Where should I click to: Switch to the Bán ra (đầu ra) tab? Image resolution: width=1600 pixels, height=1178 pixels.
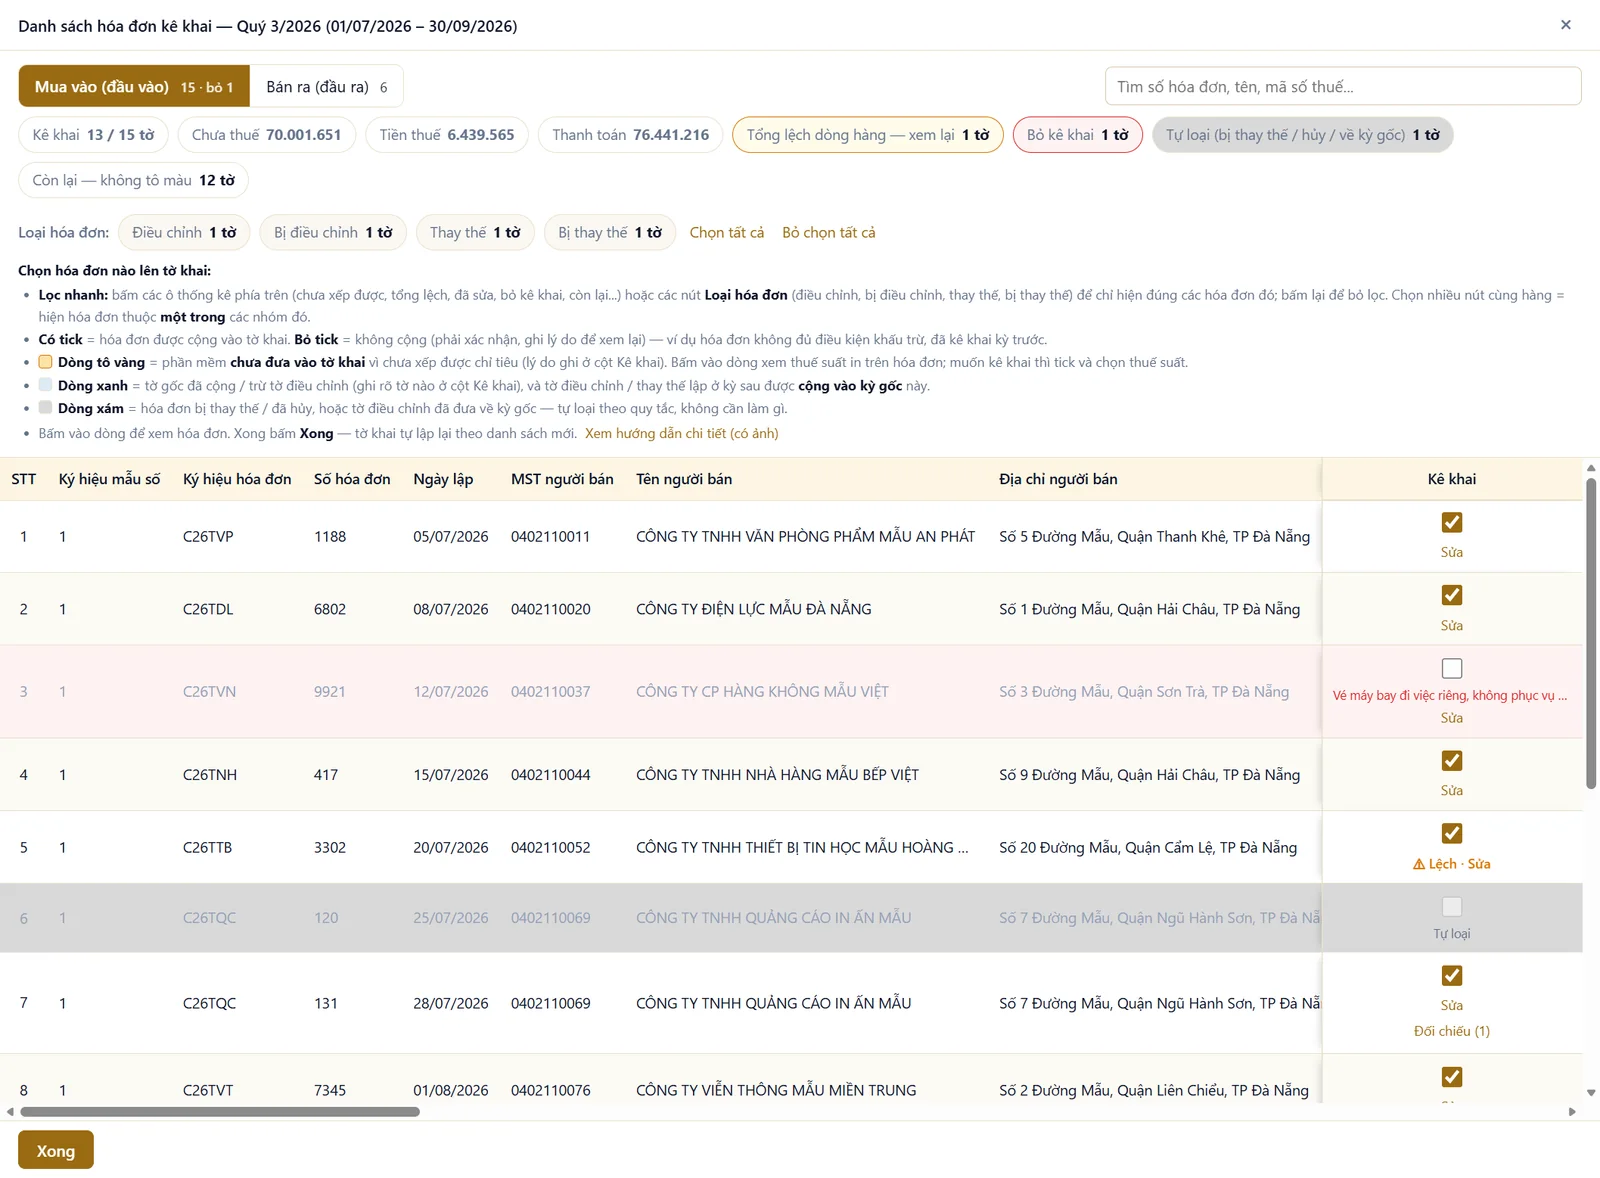coord(327,87)
